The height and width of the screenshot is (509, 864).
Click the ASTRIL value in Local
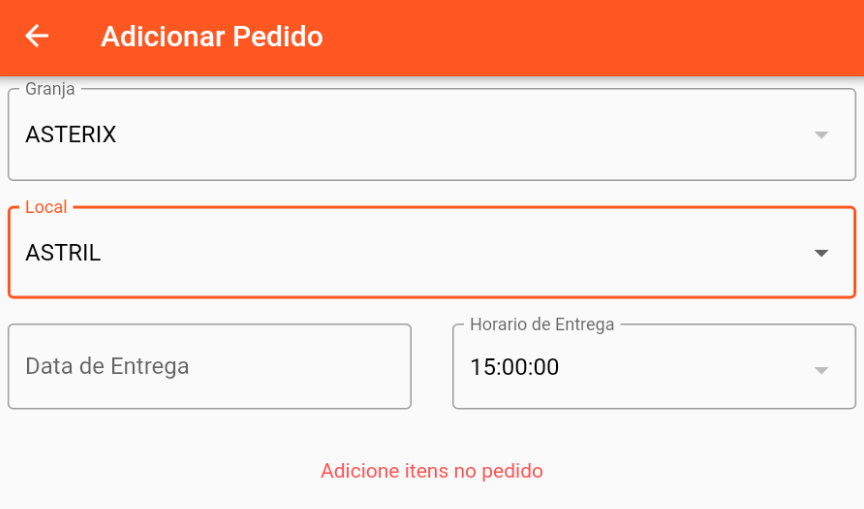[63, 253]
